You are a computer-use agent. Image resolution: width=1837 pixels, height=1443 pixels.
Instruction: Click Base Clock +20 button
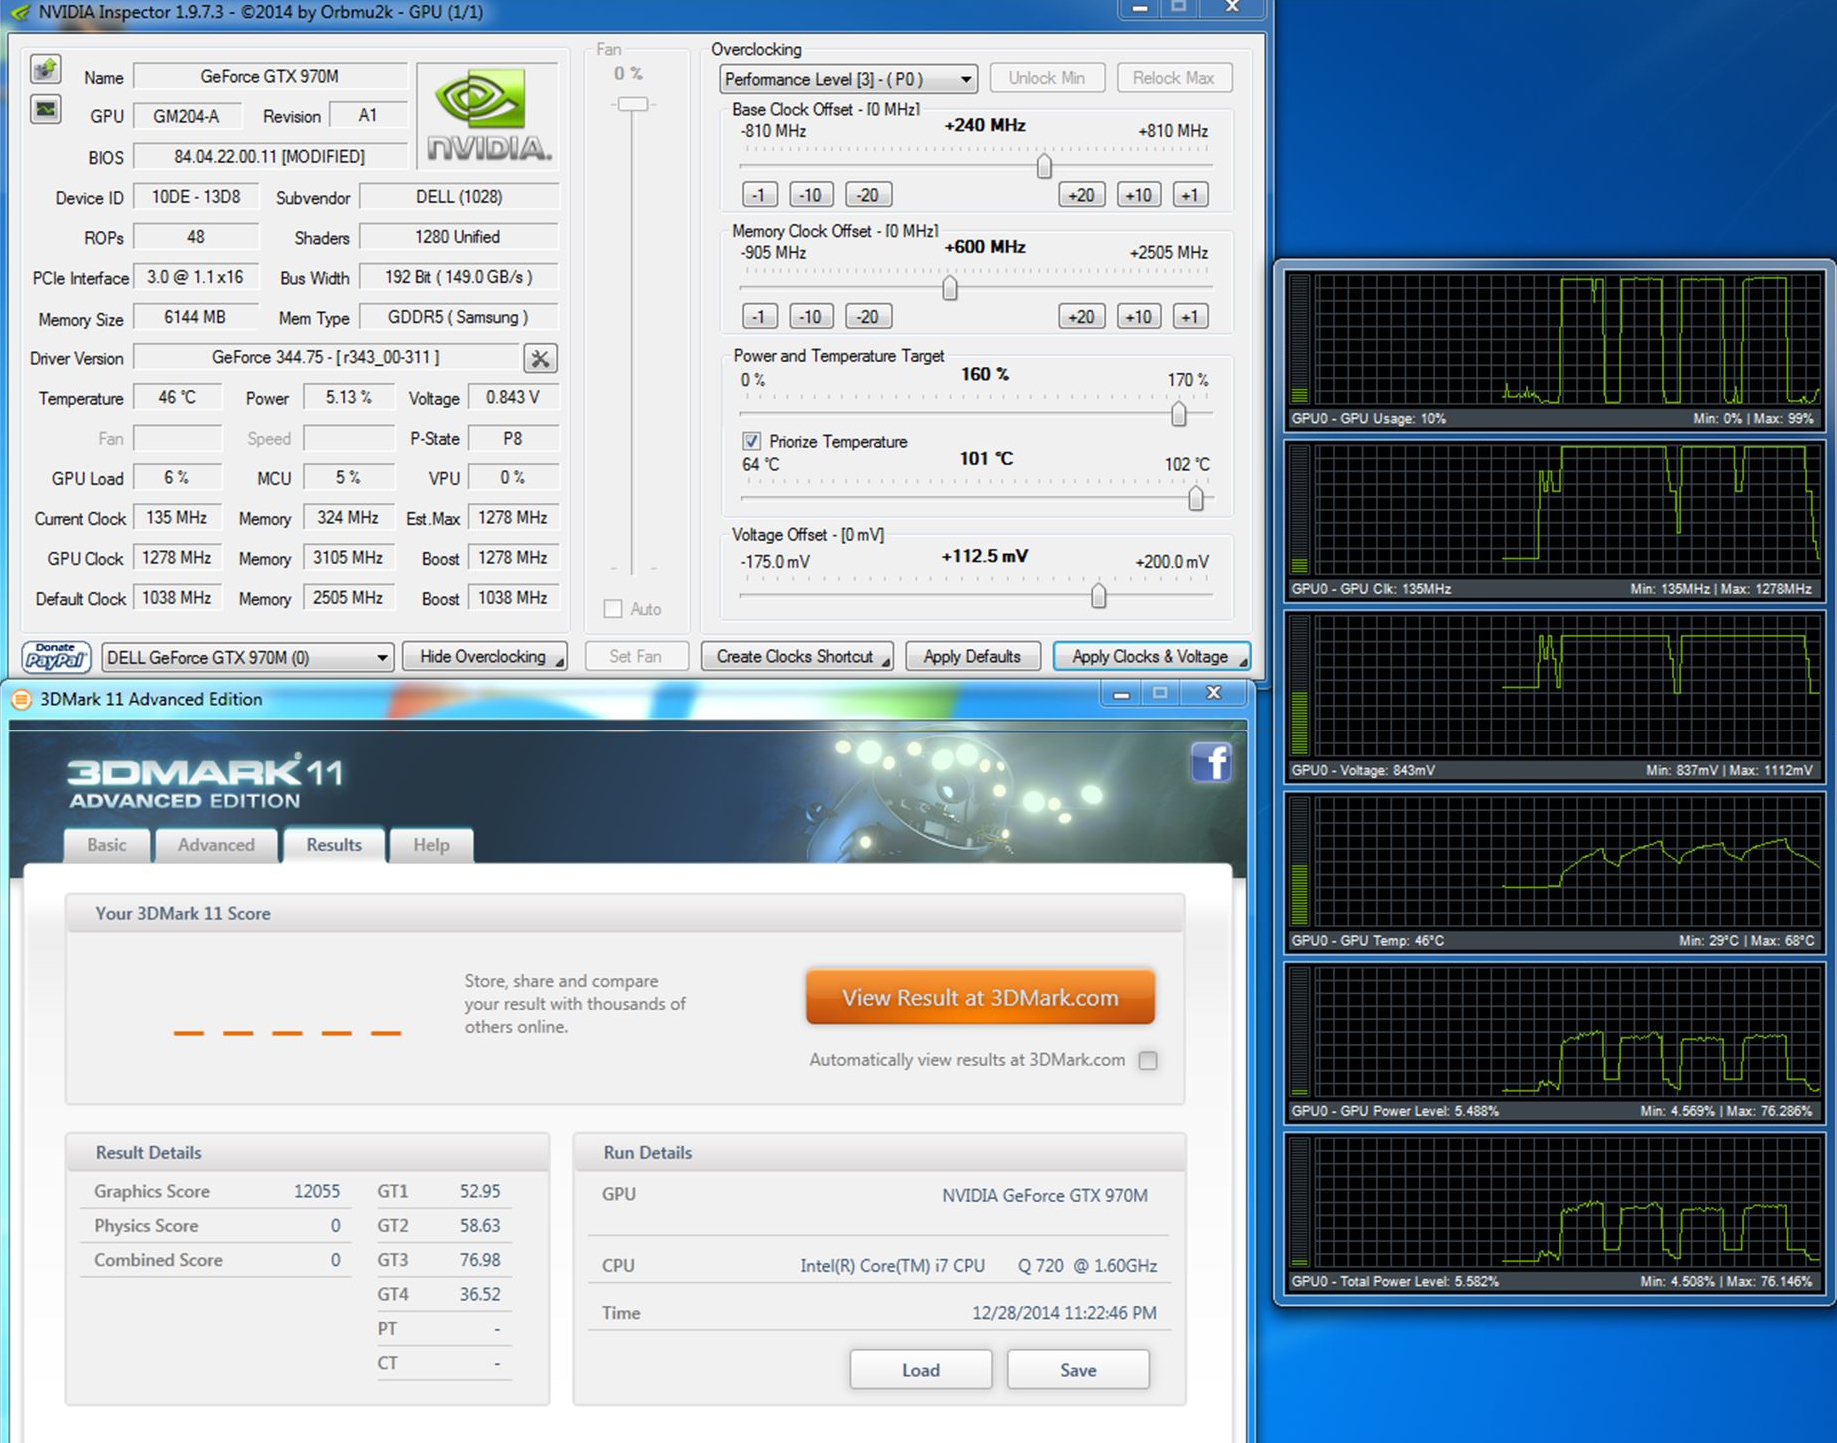coord(1082,195)
